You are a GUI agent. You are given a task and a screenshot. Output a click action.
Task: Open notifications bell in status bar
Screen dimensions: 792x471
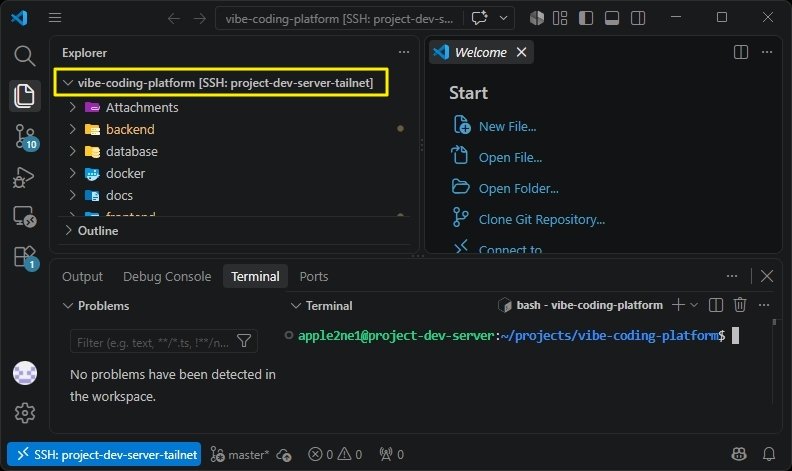click(x=769, y=454)
